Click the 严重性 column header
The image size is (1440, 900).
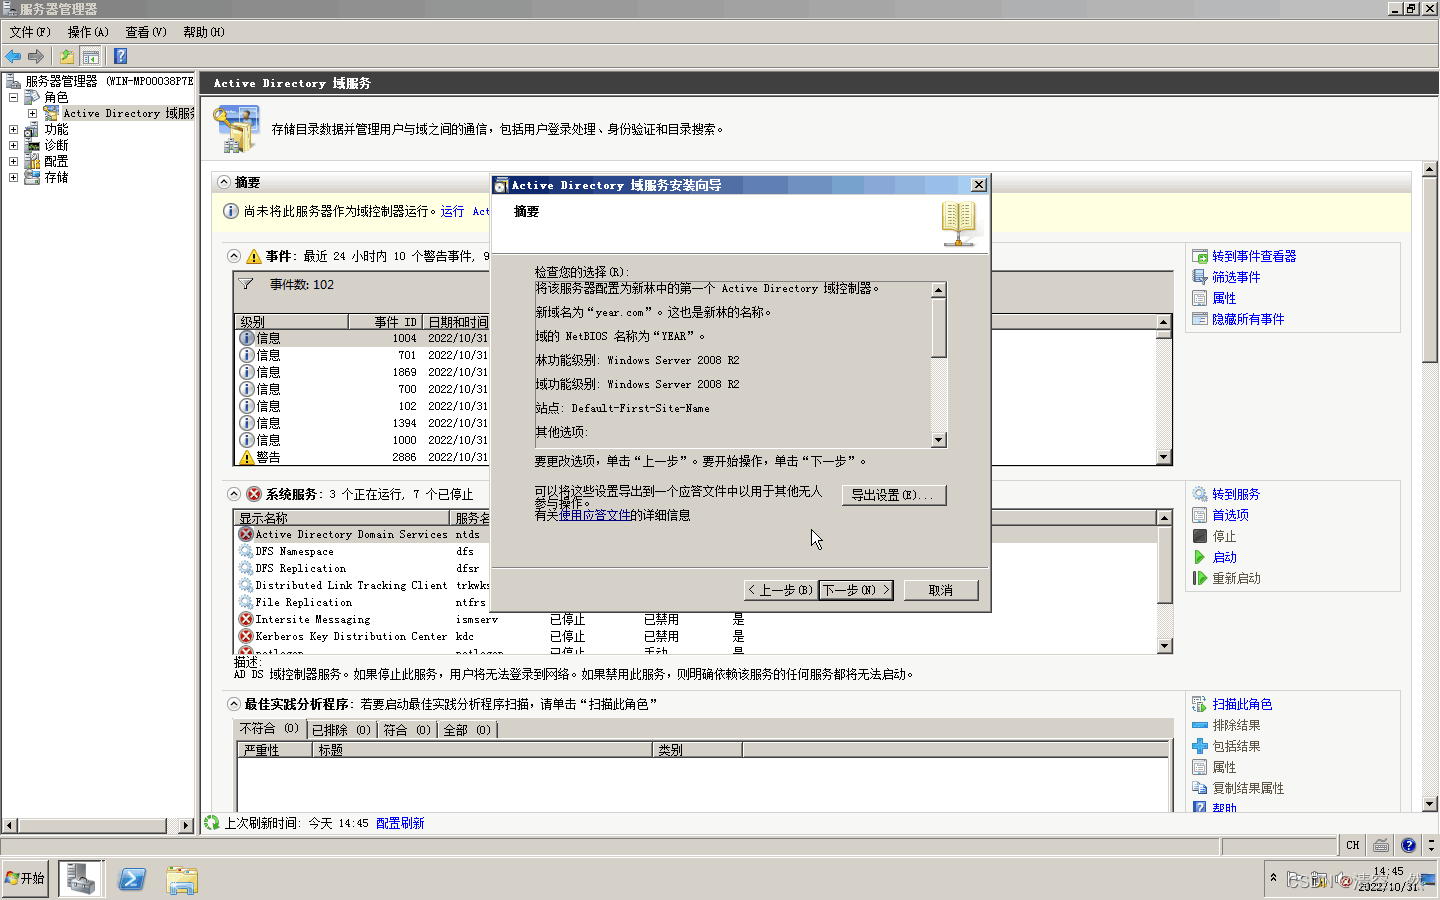(x=275, y=749)
